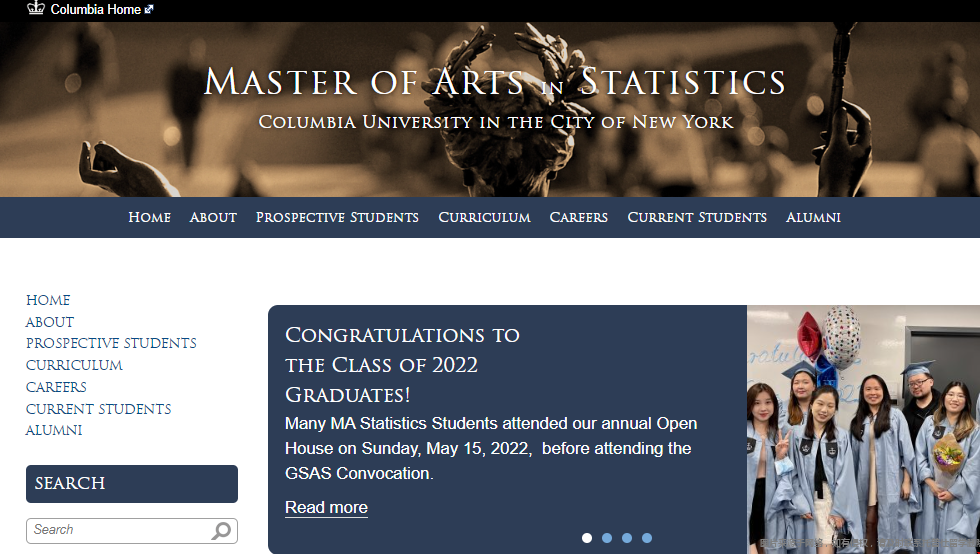Click the Columbia University in the City of New York subtitle
980x554 pixels.
pyautogui.click(x=496, y=121)
